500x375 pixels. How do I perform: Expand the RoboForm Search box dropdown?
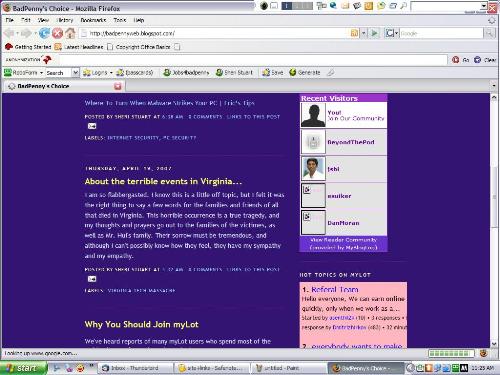tap(76, 72)
